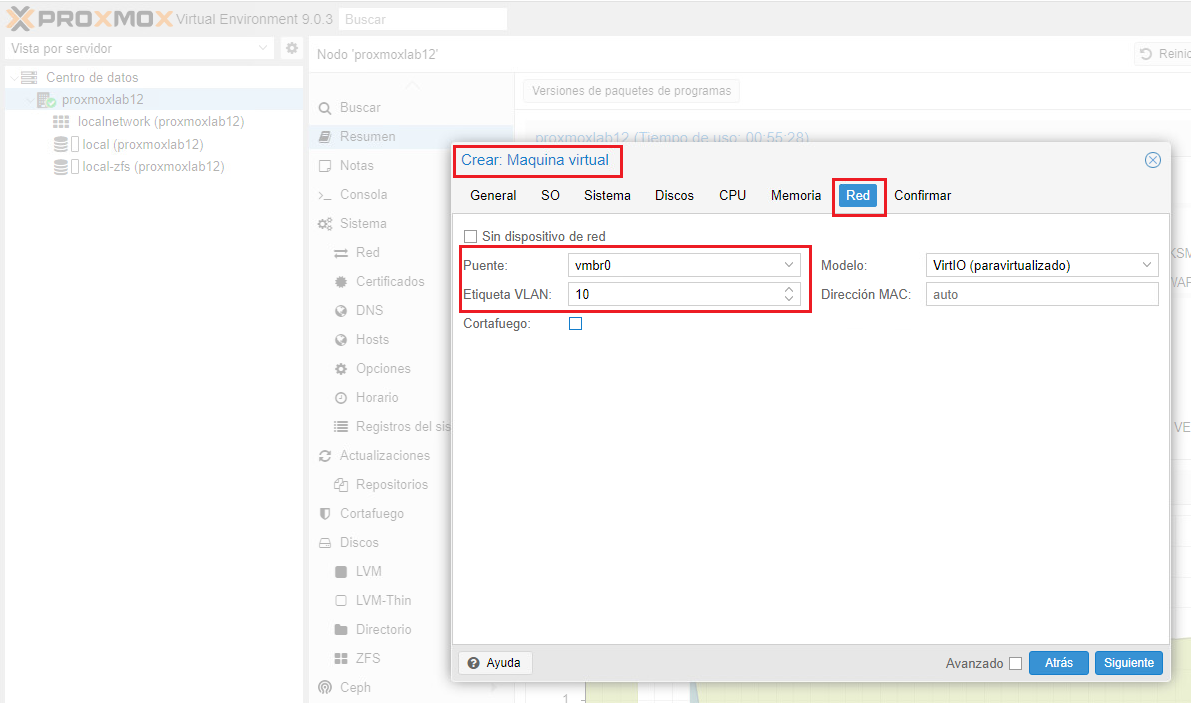Open the Puente dropdown
Viewport: 1191px width, 703px height.
click(x=787, y=265)
